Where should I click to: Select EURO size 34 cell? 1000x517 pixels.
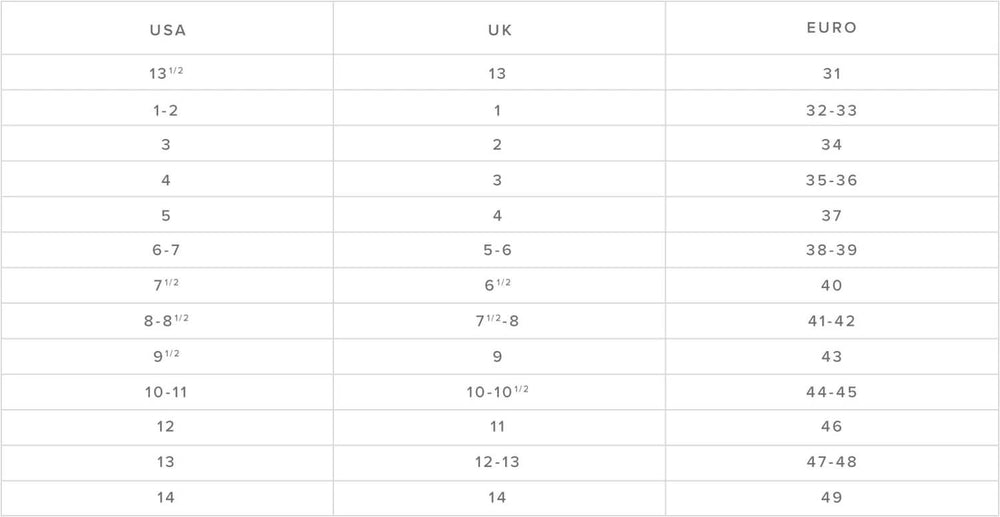(831, 145)
